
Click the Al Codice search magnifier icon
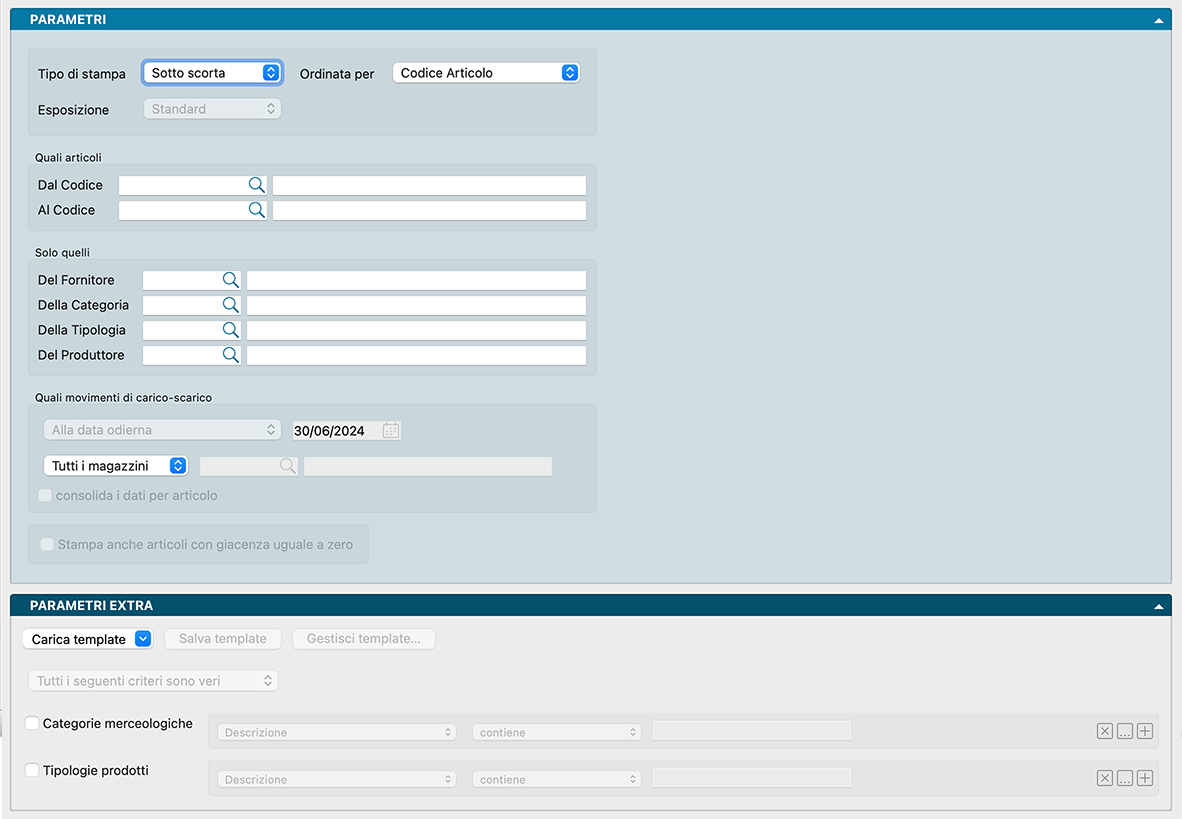tap(256, 210)
